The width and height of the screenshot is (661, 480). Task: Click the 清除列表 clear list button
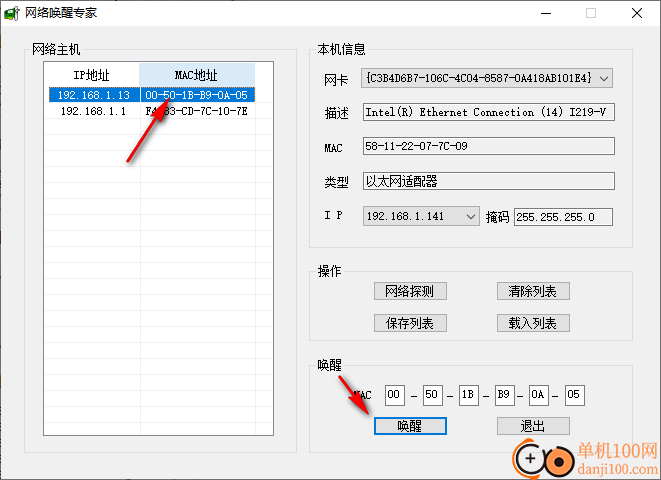tap(533, 291)
